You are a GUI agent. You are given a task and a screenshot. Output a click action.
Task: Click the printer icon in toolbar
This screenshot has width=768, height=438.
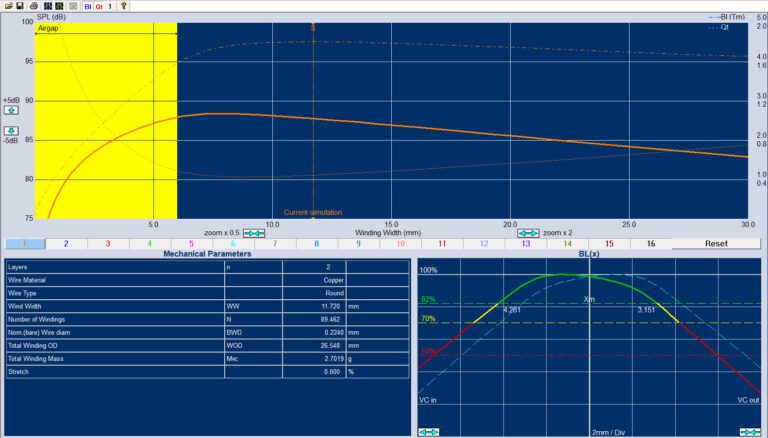tap(33, 6)
